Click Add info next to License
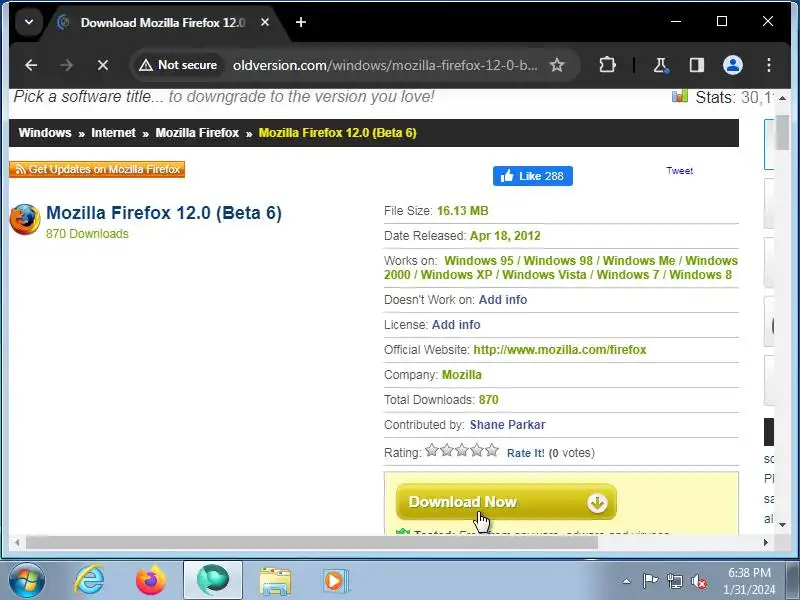Screen dimensions: 800x600 click(x=456, y=324)
